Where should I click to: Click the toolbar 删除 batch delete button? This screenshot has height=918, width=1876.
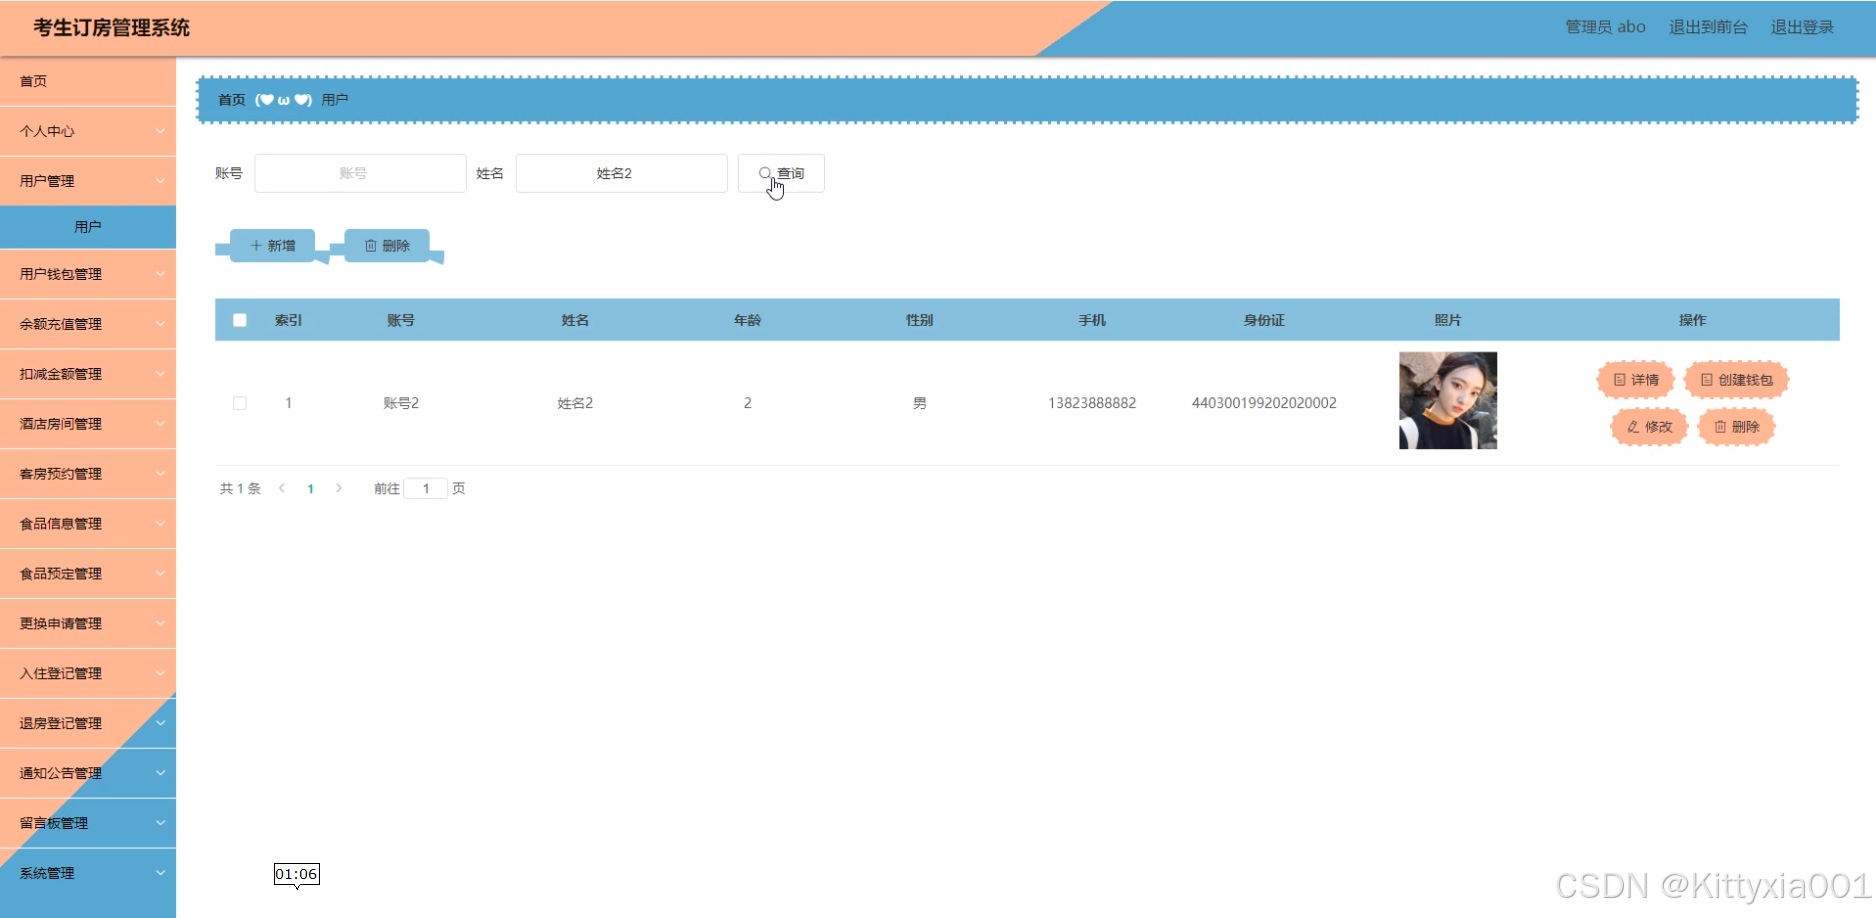coord(387,245)
